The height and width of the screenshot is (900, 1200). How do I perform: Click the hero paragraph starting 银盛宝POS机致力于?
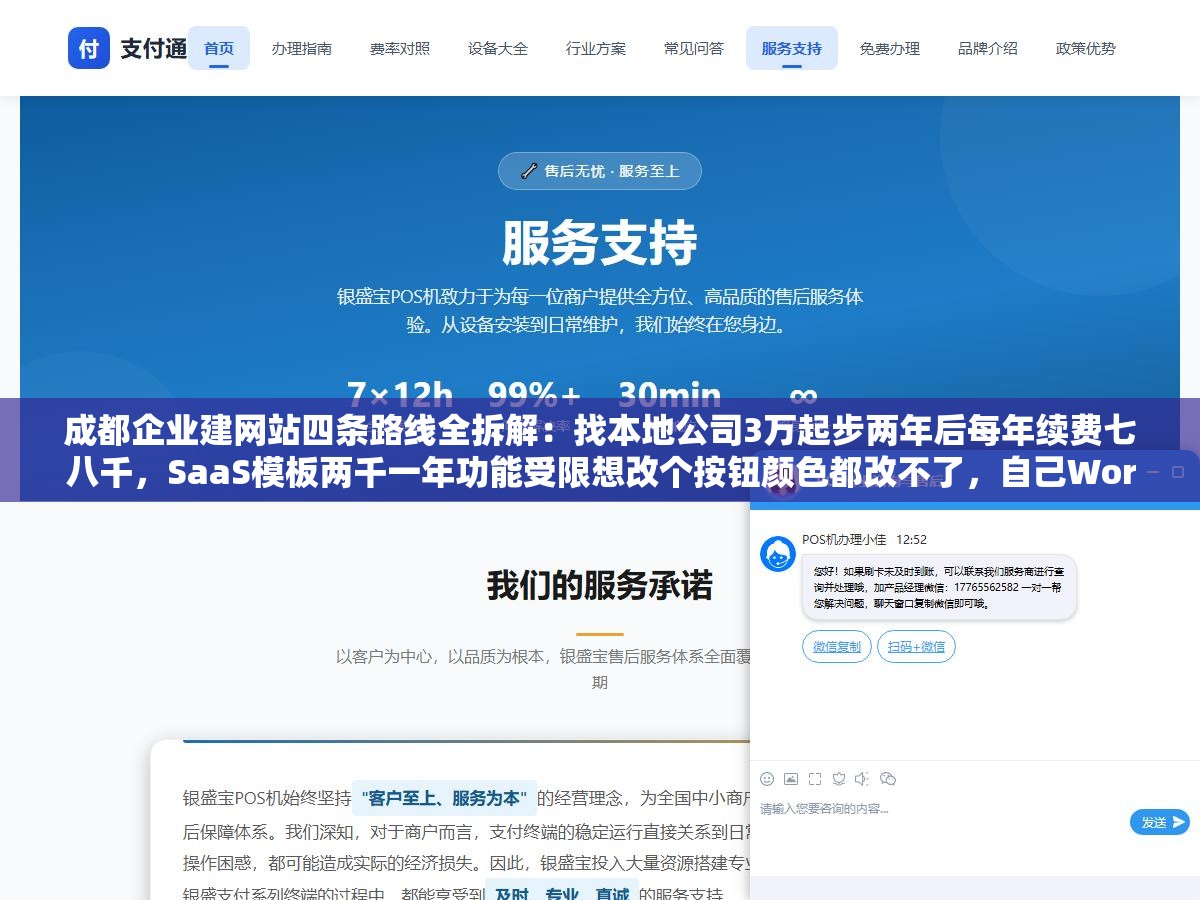(x=600, y=311)
